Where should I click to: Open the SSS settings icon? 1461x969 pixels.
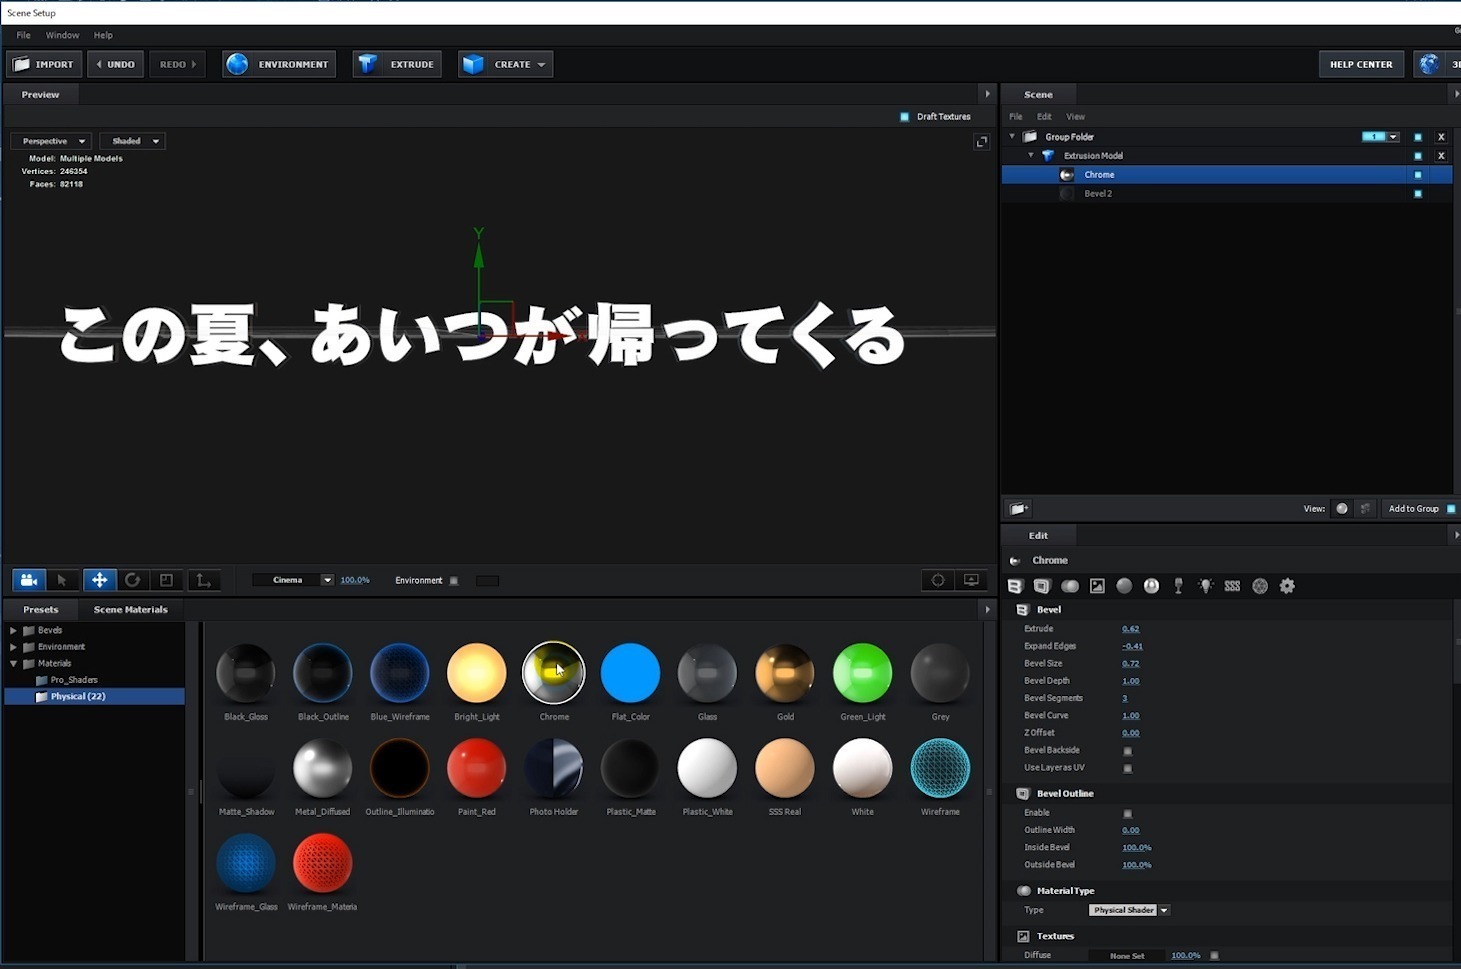(1232, 586)
